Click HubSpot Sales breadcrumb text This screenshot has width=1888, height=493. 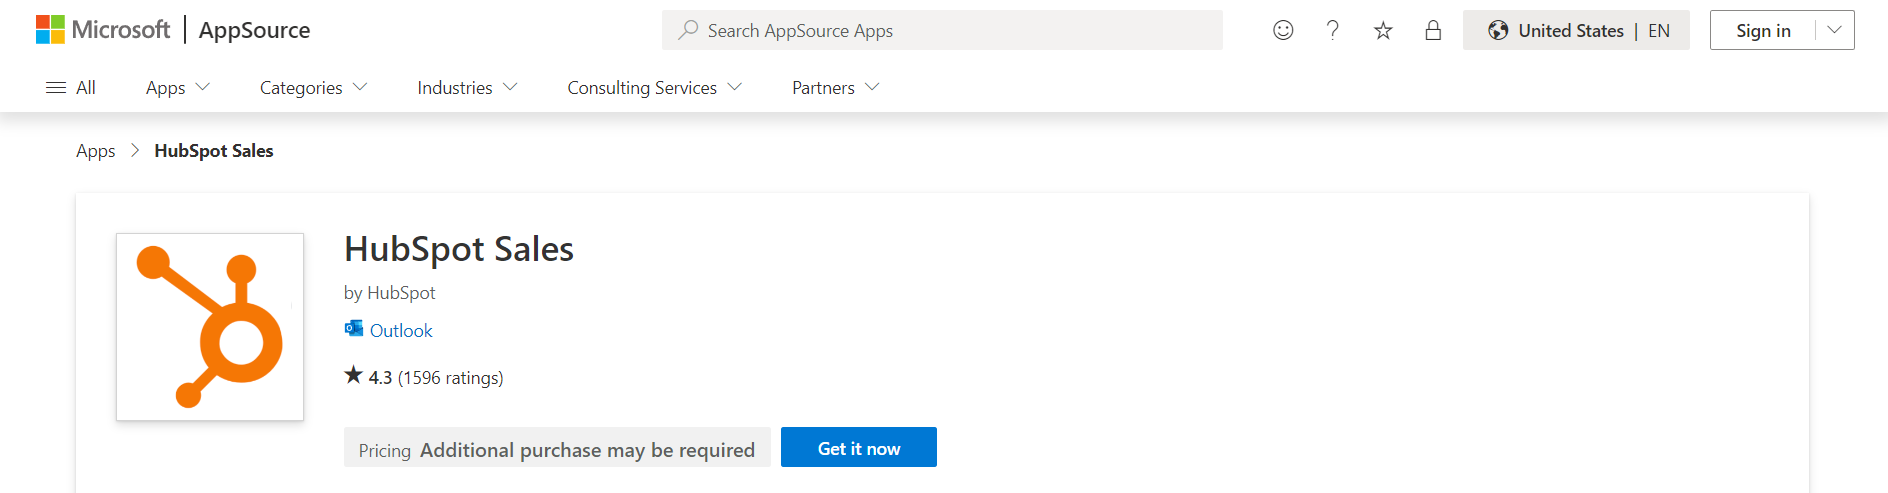(x=214, y=151)
